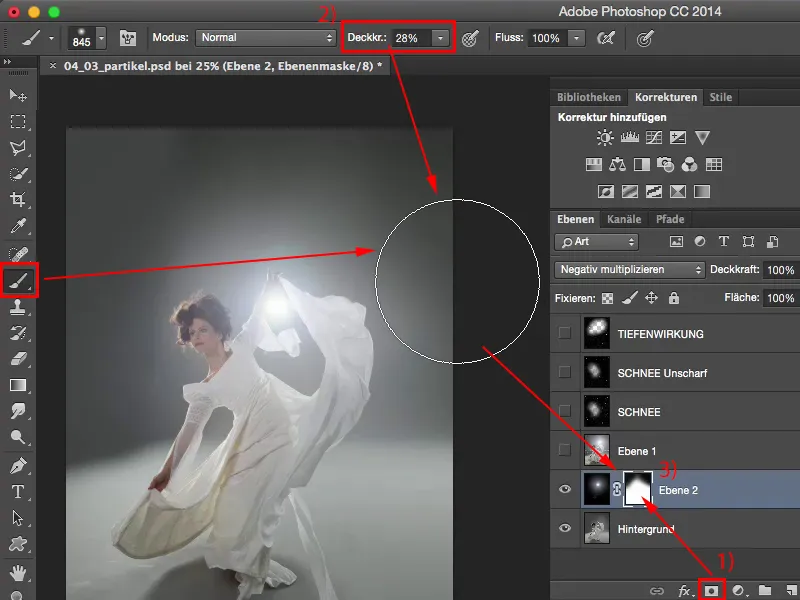Select the Smudge tool
800x600 pixels.
18,411
